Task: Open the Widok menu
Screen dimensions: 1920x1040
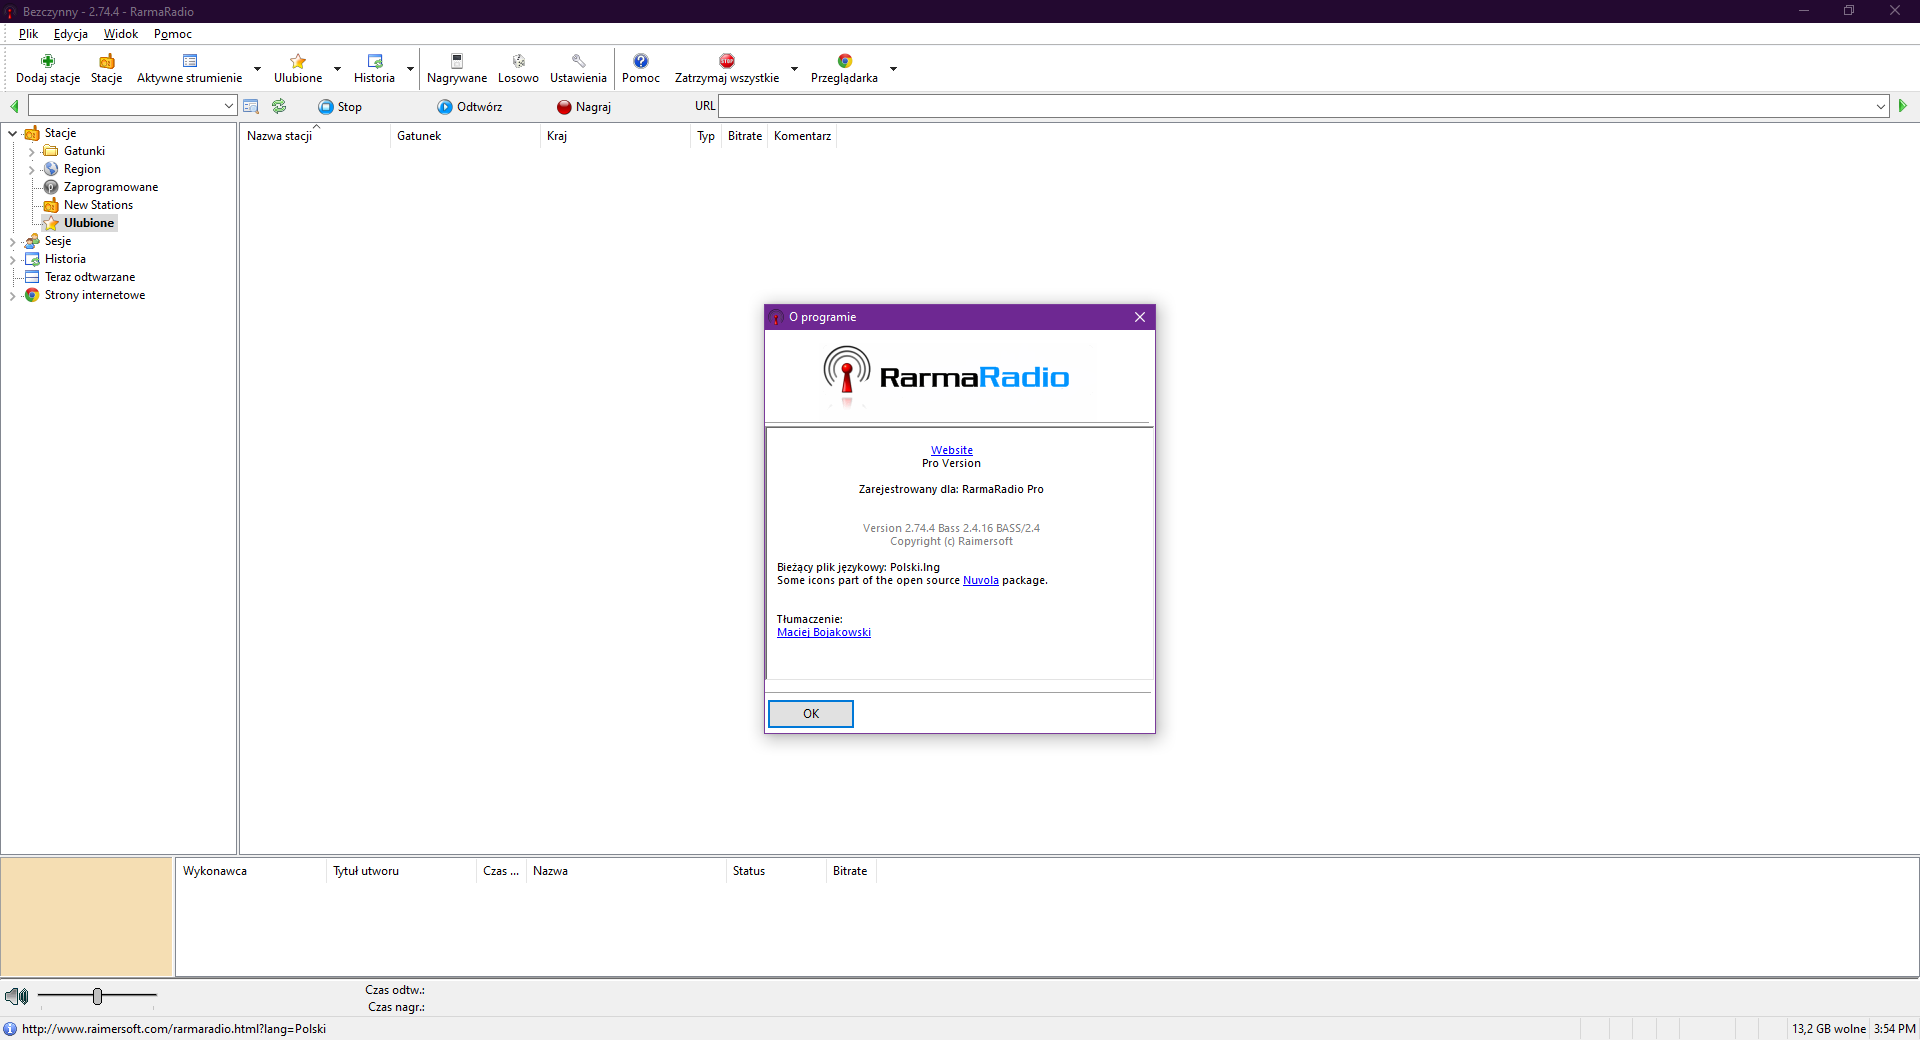Action: [x=121, y=34]
